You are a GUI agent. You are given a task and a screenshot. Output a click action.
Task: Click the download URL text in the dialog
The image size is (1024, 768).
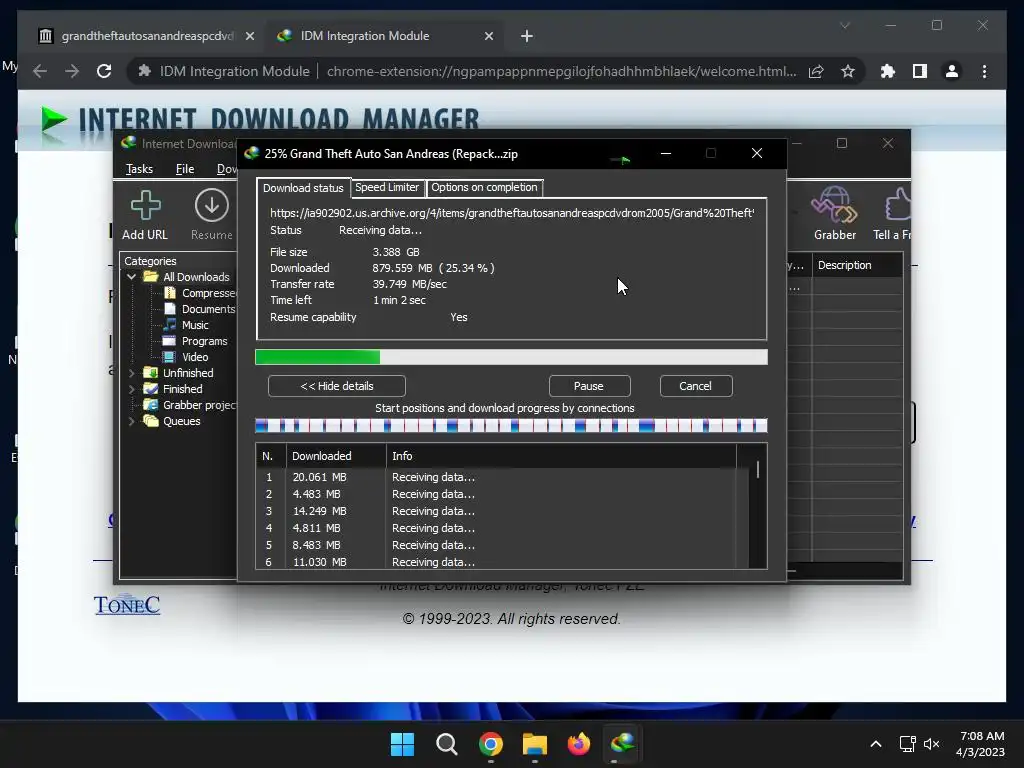click(x=512, y=213)
